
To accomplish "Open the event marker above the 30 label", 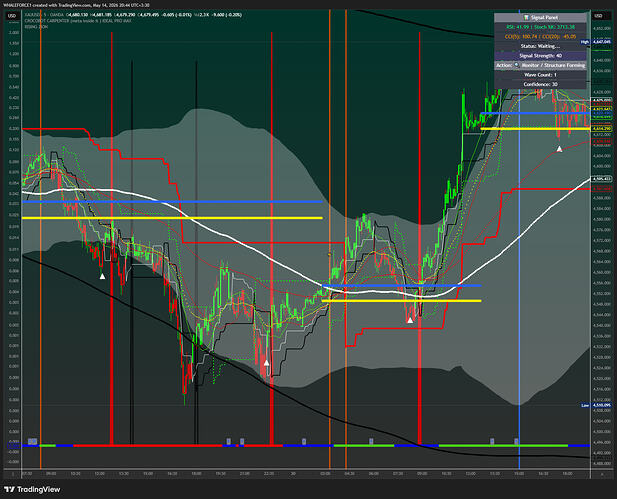I will point(303,442).
